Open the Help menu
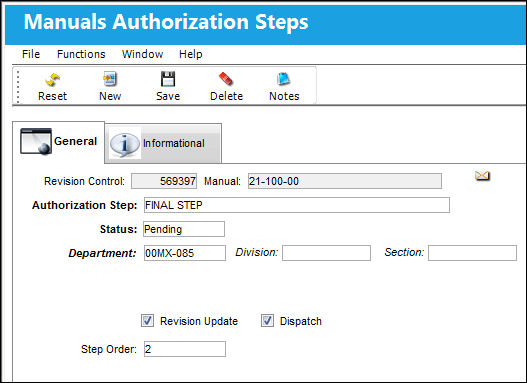The height and width of the screenshot is (383, 527). pos(191,54)
